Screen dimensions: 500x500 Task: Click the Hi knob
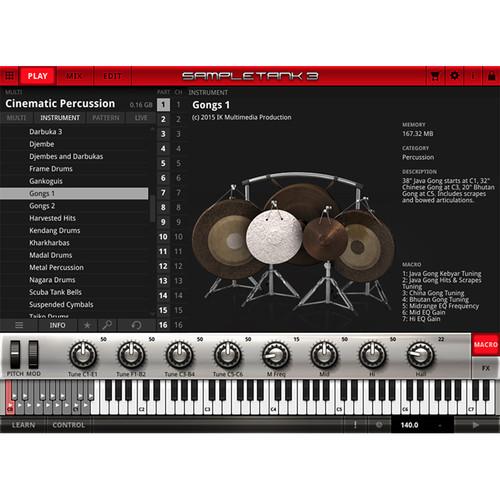pos(372,355)
